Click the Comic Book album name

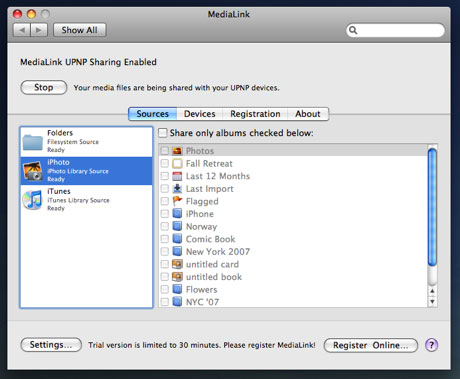[x=210, y=239]
